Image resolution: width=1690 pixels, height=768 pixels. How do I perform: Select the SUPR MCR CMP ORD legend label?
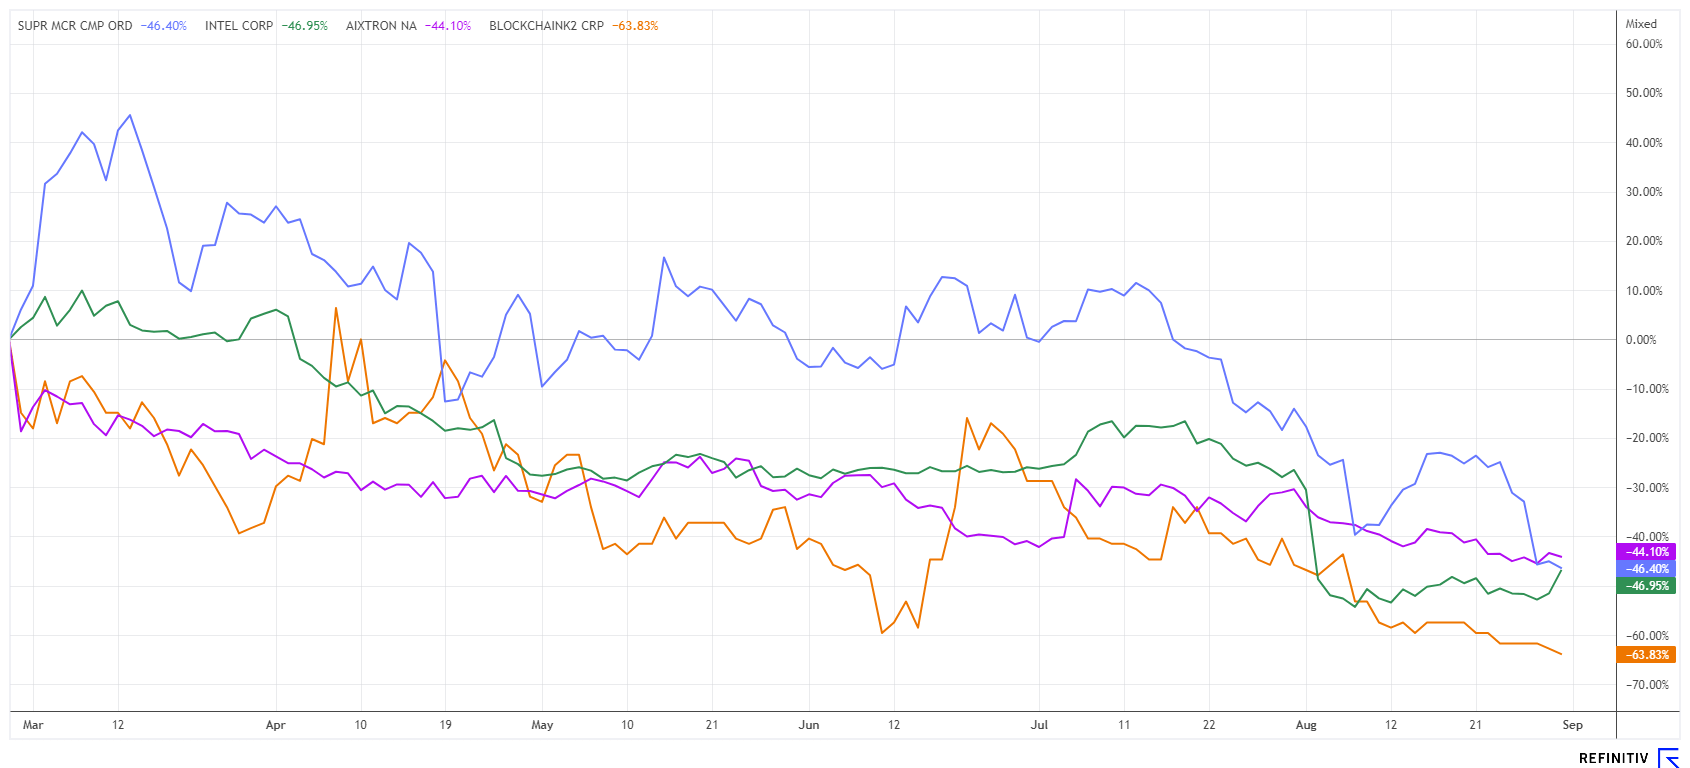tap(75, 26)
